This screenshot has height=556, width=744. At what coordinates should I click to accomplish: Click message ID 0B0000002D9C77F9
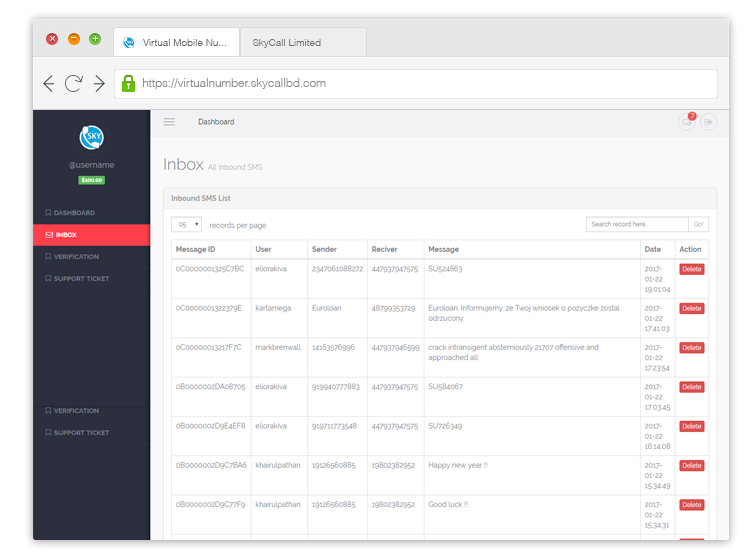click(x=211, y=505)
